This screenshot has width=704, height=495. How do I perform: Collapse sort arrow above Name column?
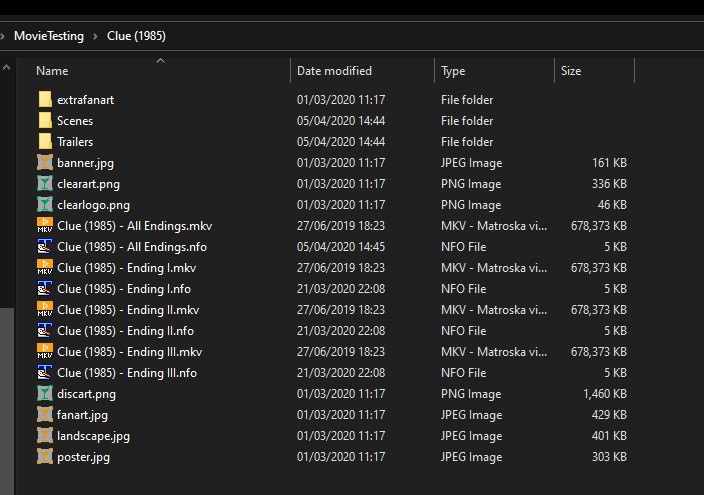(160, 61)
